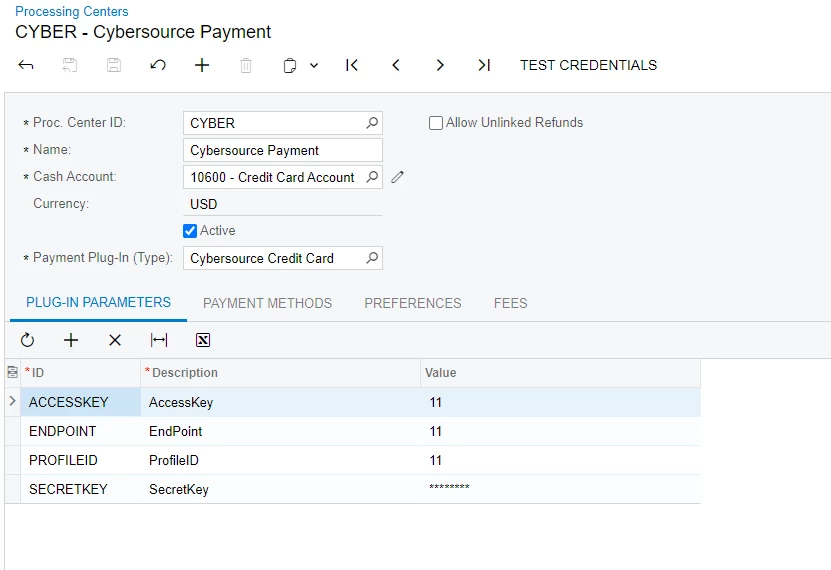831x570 pixels.
Task: Delete the selected grid row
Action: 115,340
